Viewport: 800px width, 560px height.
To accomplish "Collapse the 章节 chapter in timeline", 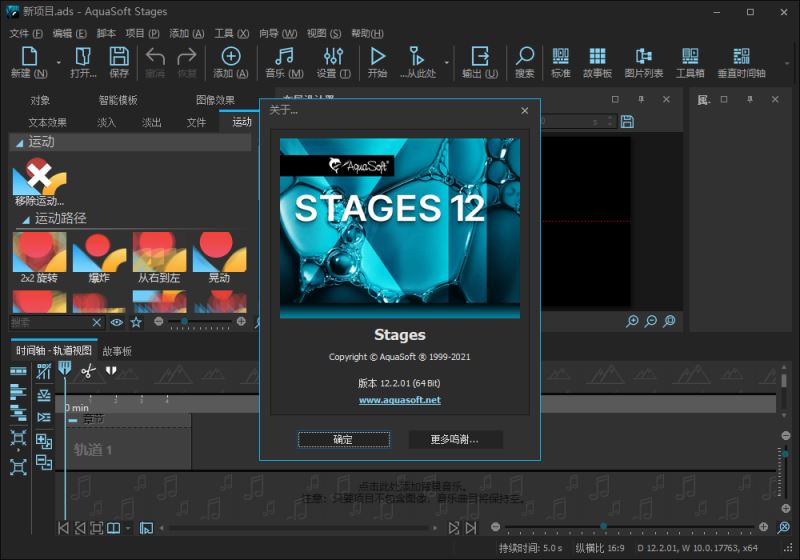I will tap(73, 420).
